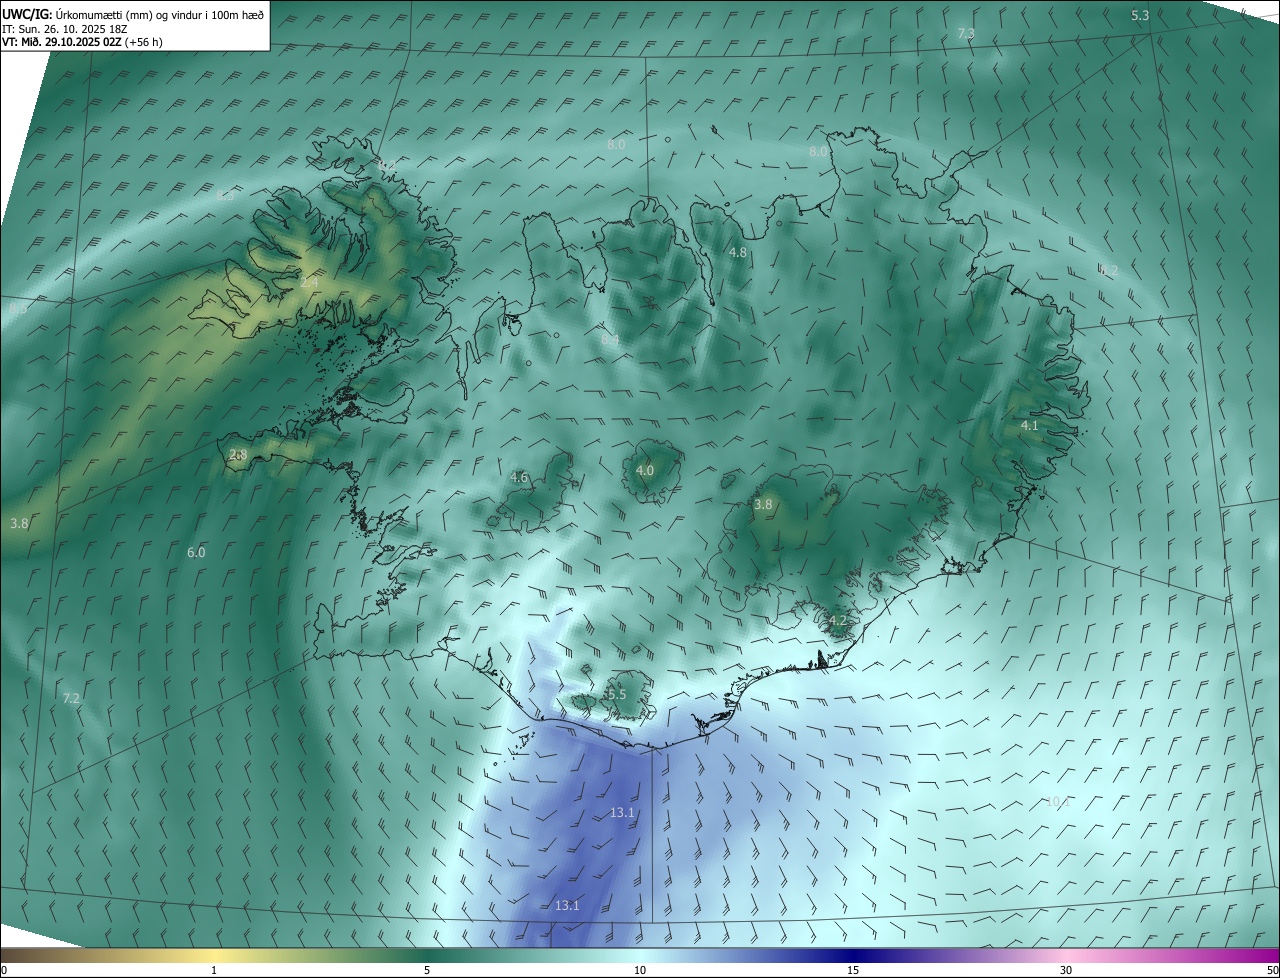The width and height of the screenshot is (1280, 978).
Task: Click the 4.1 value in East Iceland
Action: click(1029, 426)
